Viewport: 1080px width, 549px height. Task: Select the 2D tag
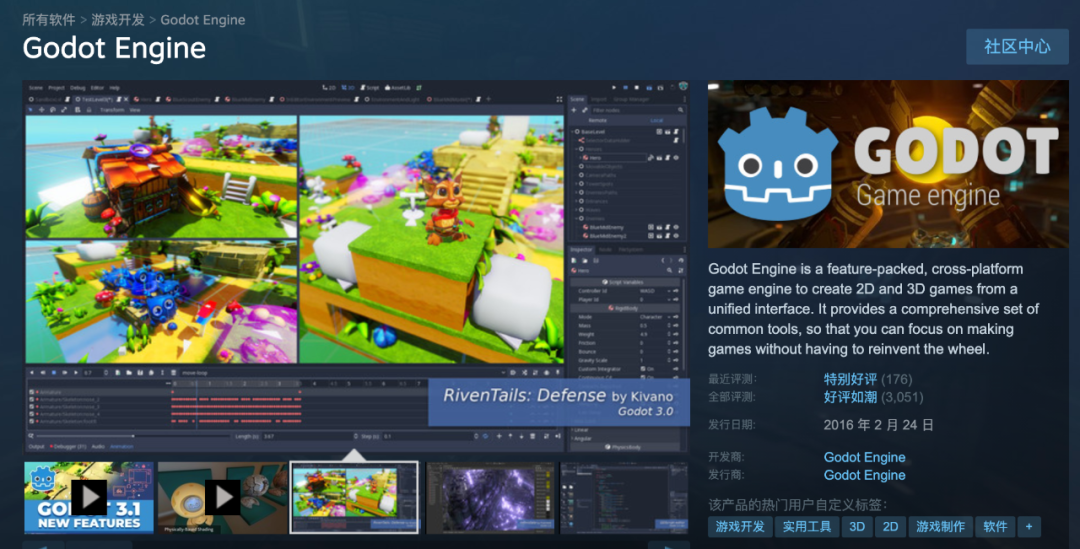pos(891,527)
